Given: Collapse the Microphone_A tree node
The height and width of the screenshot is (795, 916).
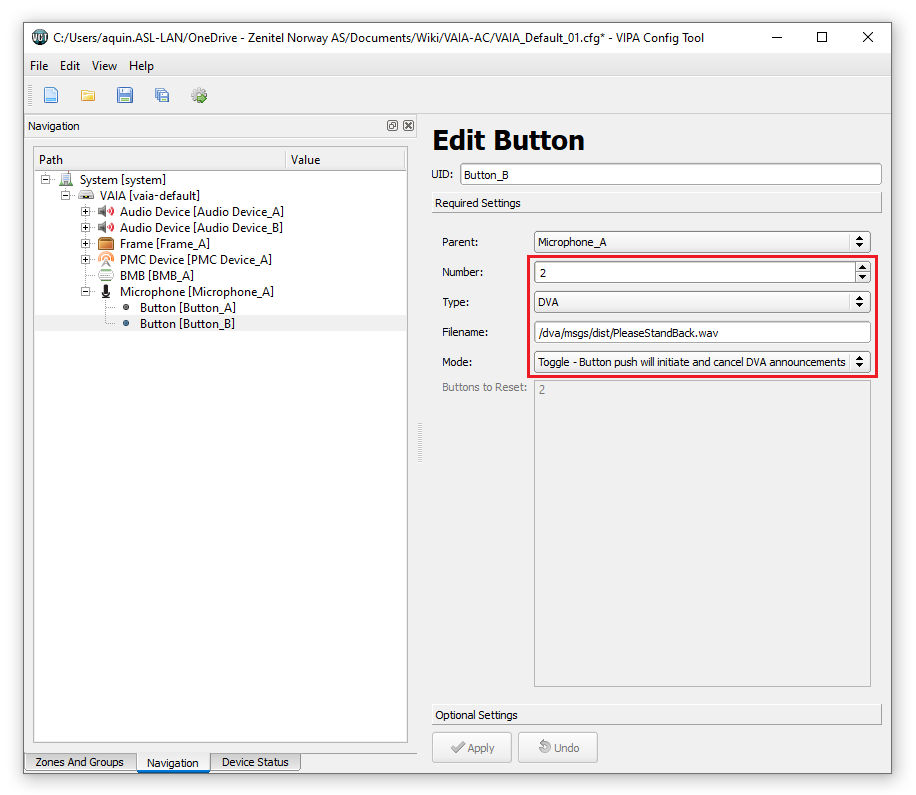Looking at the screenshot, I should (86, 292).
